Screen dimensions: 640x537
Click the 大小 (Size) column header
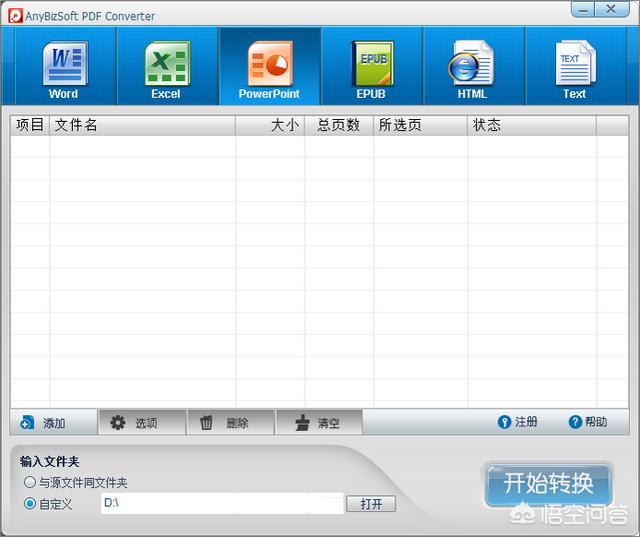(270, 125)
